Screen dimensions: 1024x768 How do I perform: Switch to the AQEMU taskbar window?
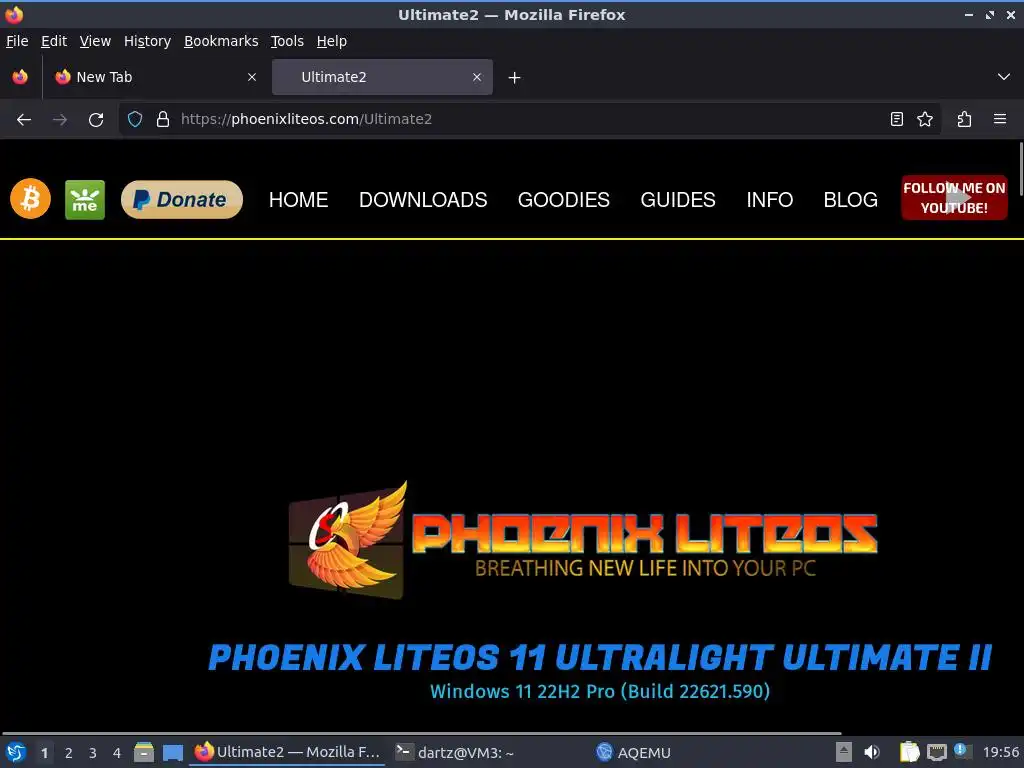(x=633, y=752)
